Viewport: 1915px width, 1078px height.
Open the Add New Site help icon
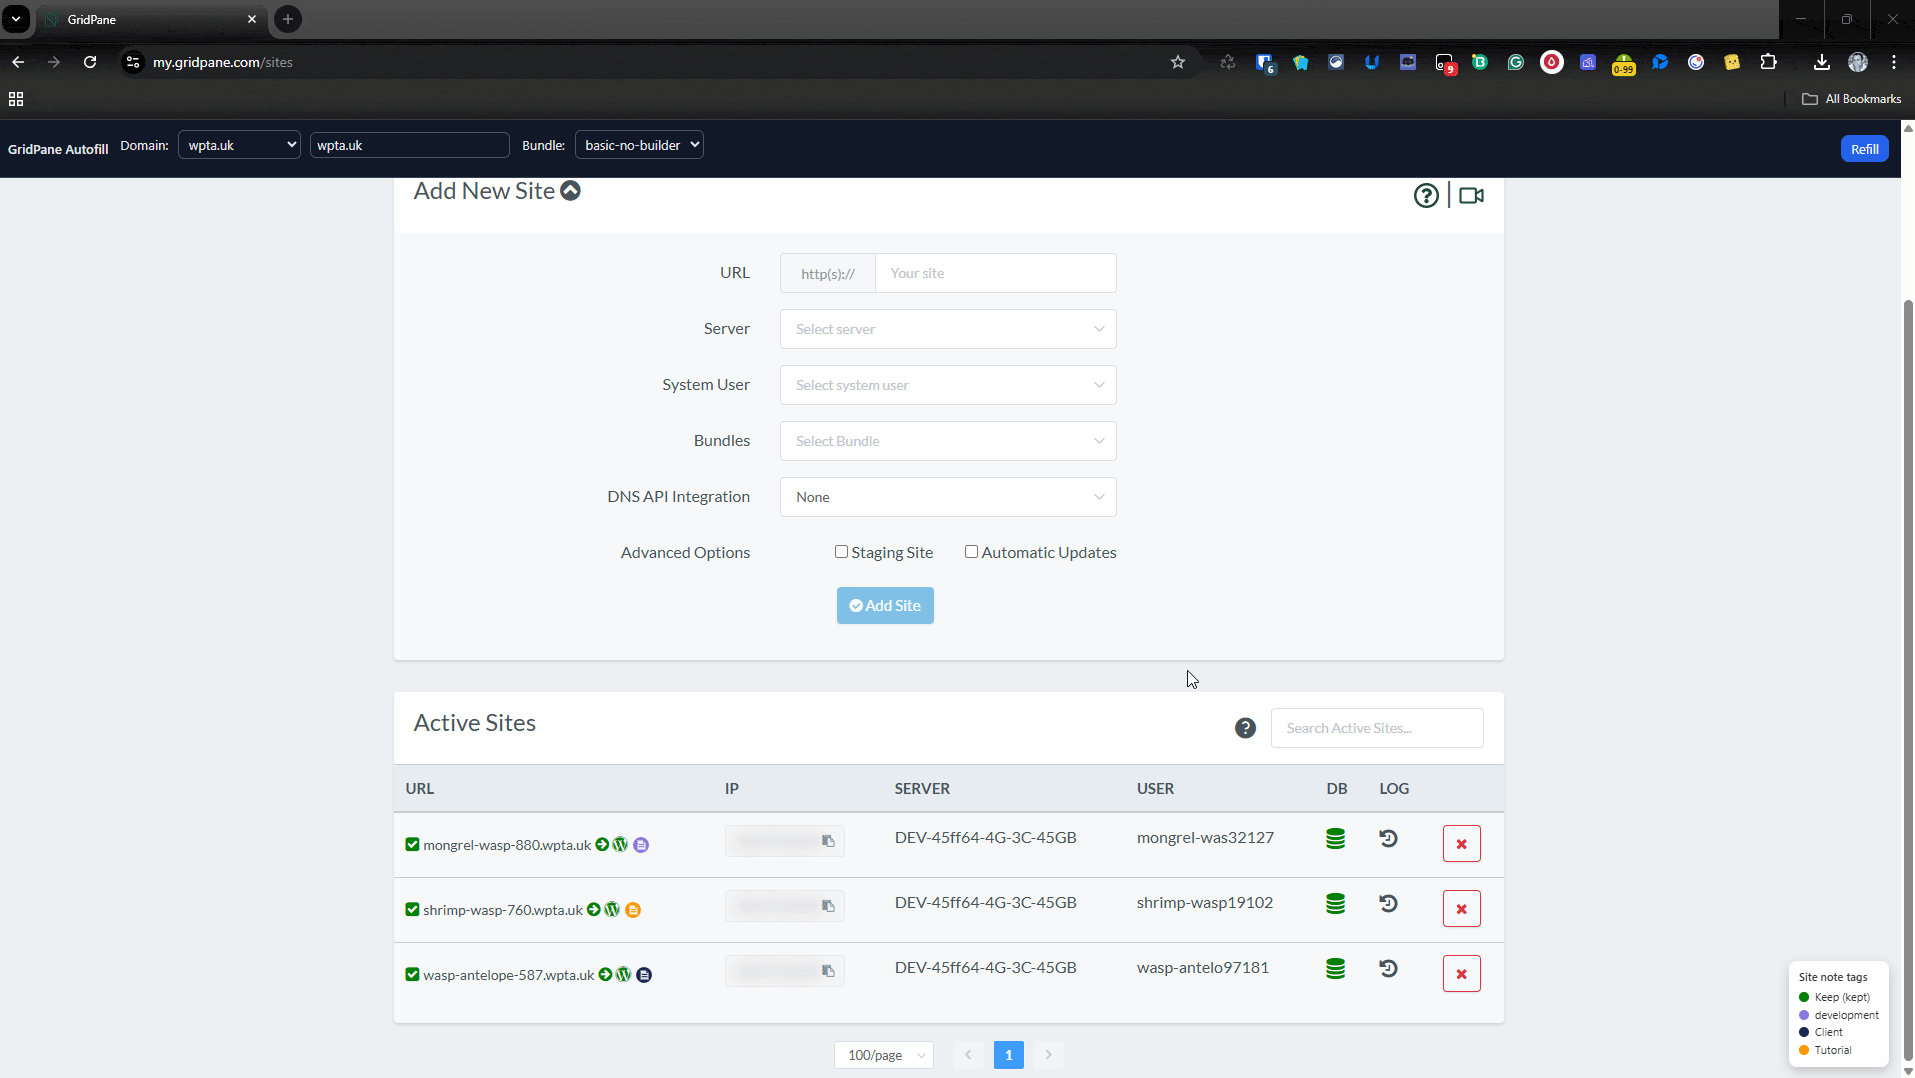1426,196
